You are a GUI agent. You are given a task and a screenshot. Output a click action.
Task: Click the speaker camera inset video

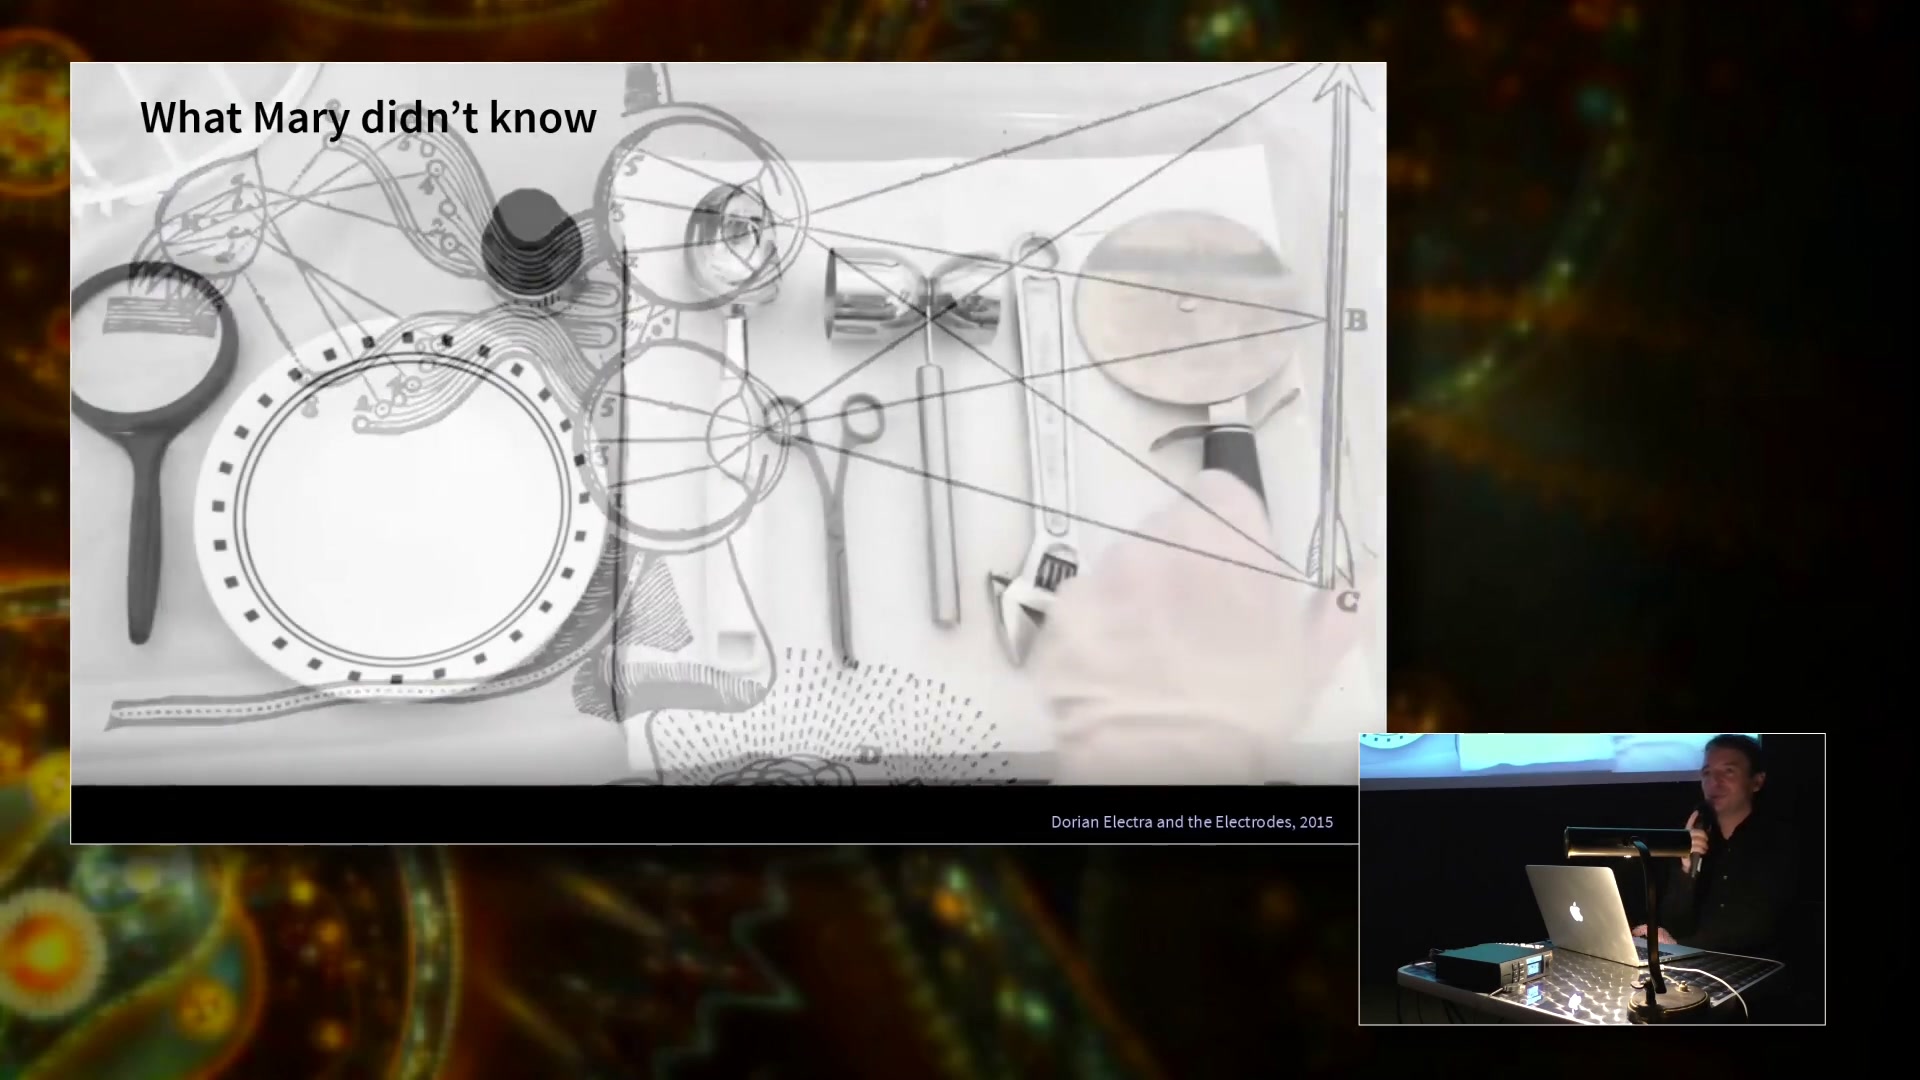click(x=1591, y=879)
